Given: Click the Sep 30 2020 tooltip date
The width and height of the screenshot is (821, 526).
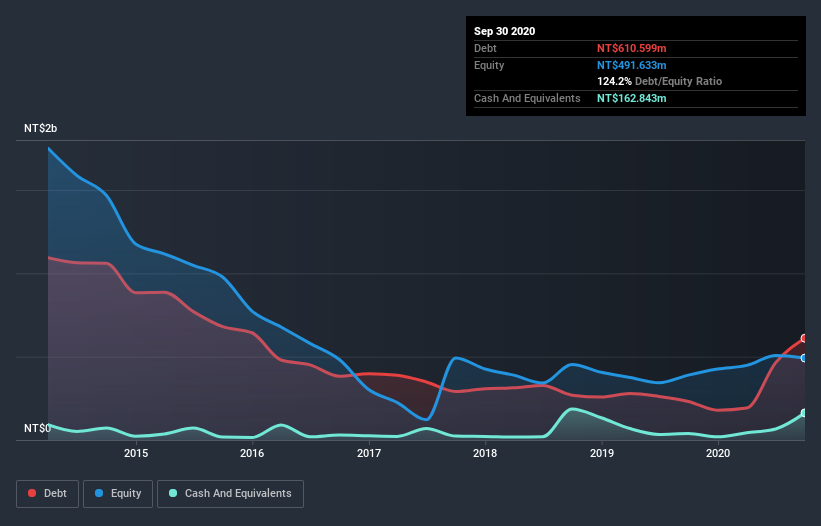Looking at the screenshot, I should [504, 31].
